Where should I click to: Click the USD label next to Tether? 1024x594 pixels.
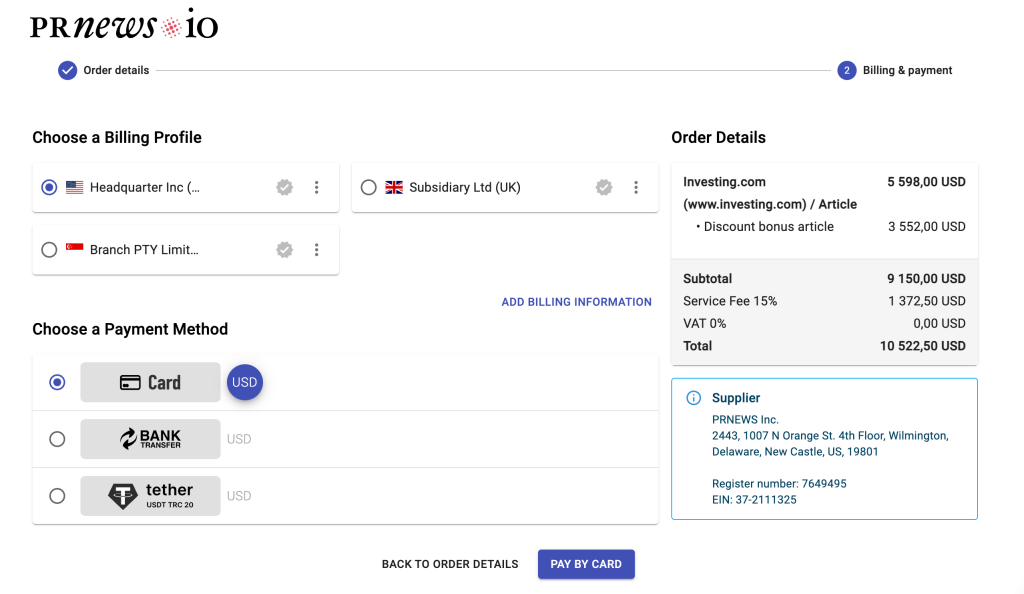point(239,496)
